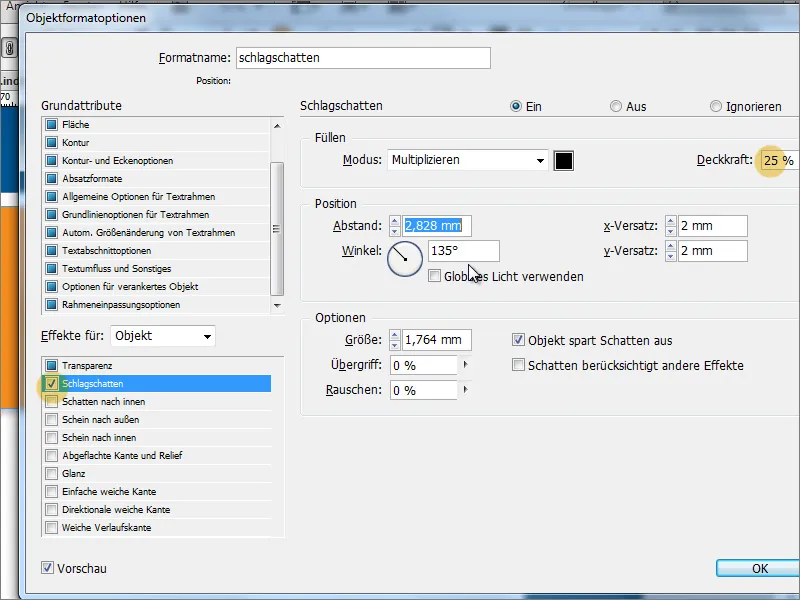Select the Ein radio button
Screen dimensions: 800x600
pyautogui.click(x=516, y=106)
